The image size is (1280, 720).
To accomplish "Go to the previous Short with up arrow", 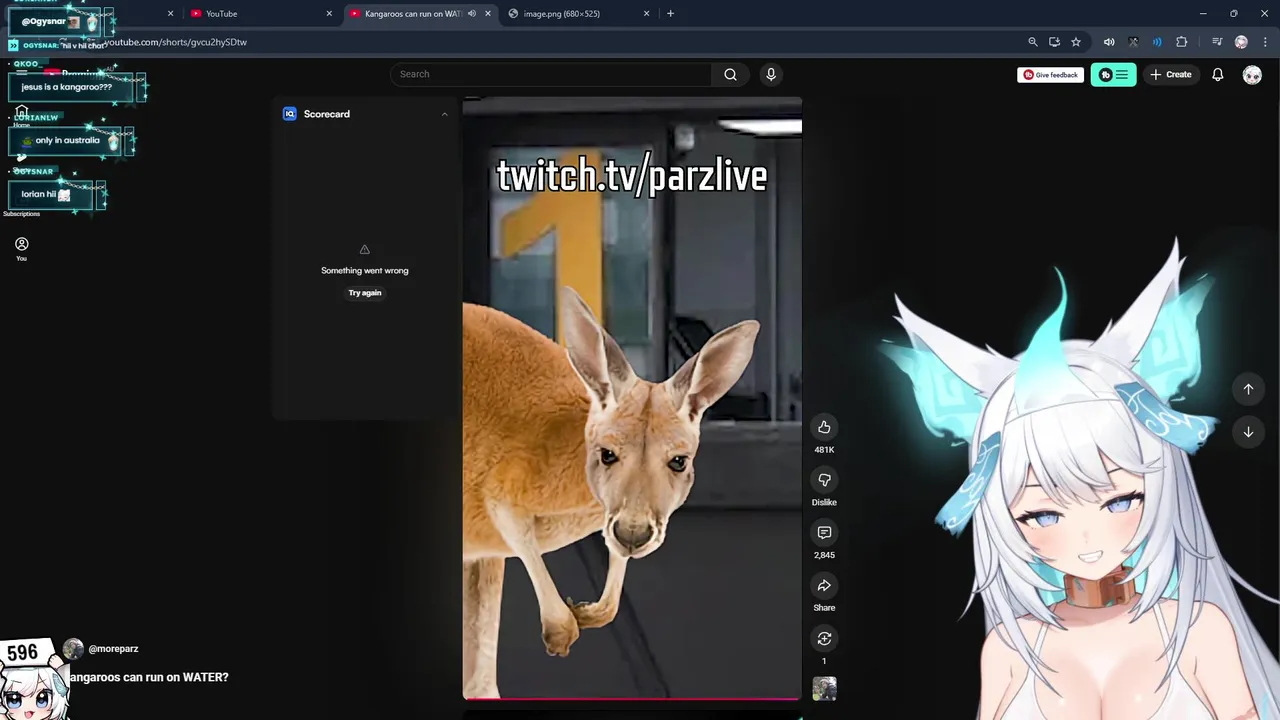I will coord(1248,389).
